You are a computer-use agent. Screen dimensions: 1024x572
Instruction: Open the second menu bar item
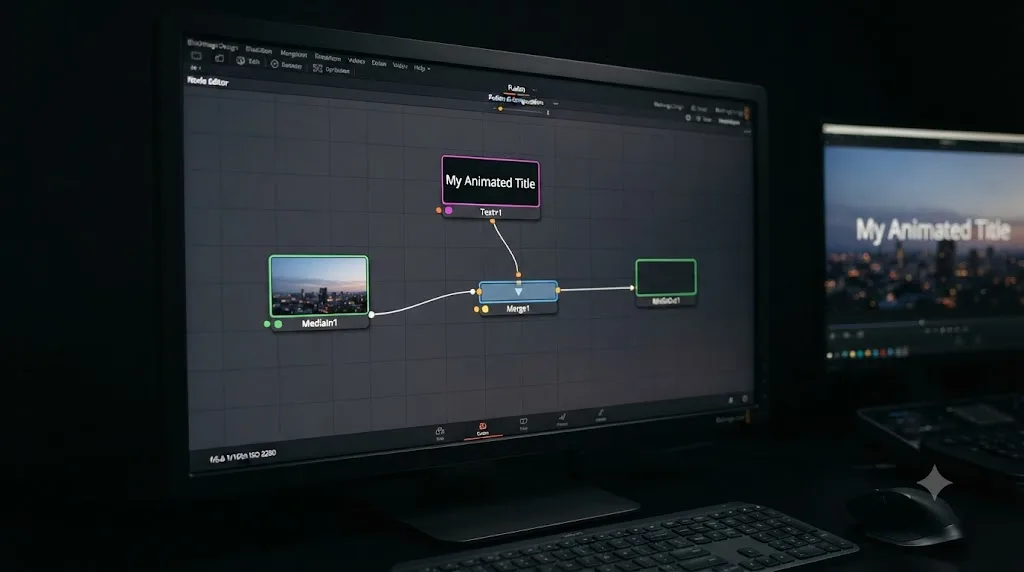(x=259, y=50)
